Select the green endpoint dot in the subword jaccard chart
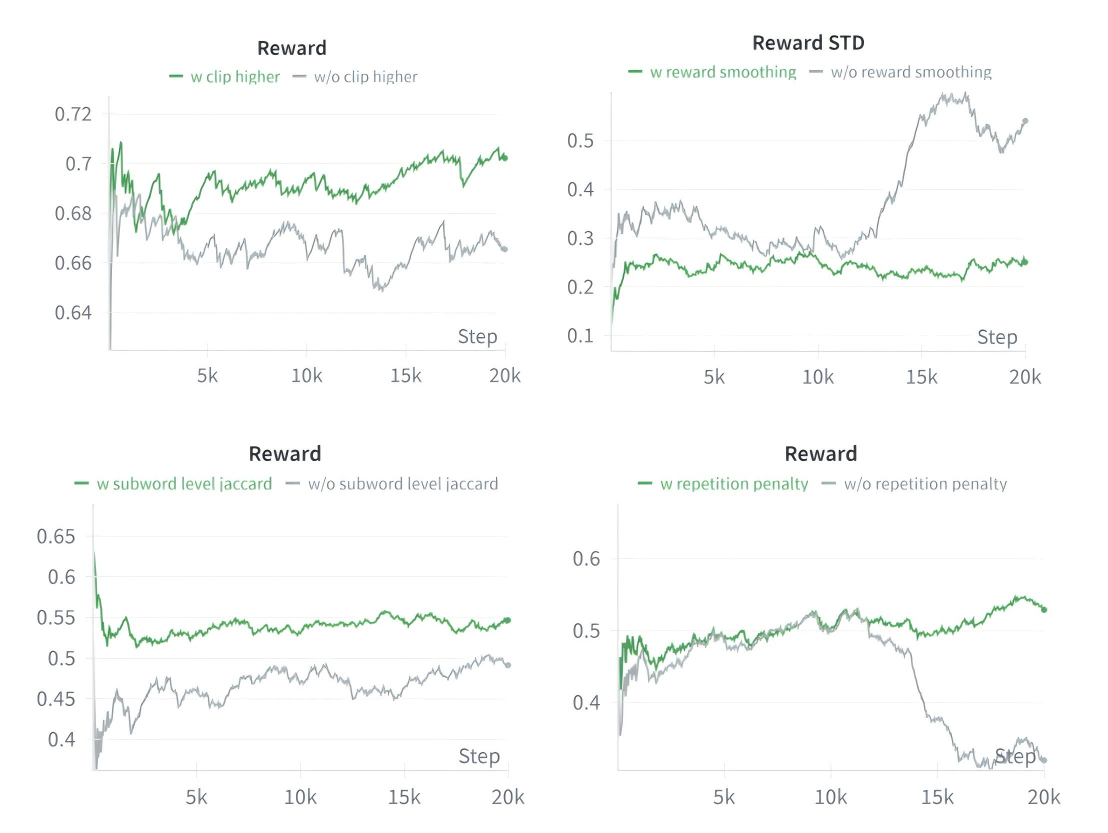 (x=507, y=621)
